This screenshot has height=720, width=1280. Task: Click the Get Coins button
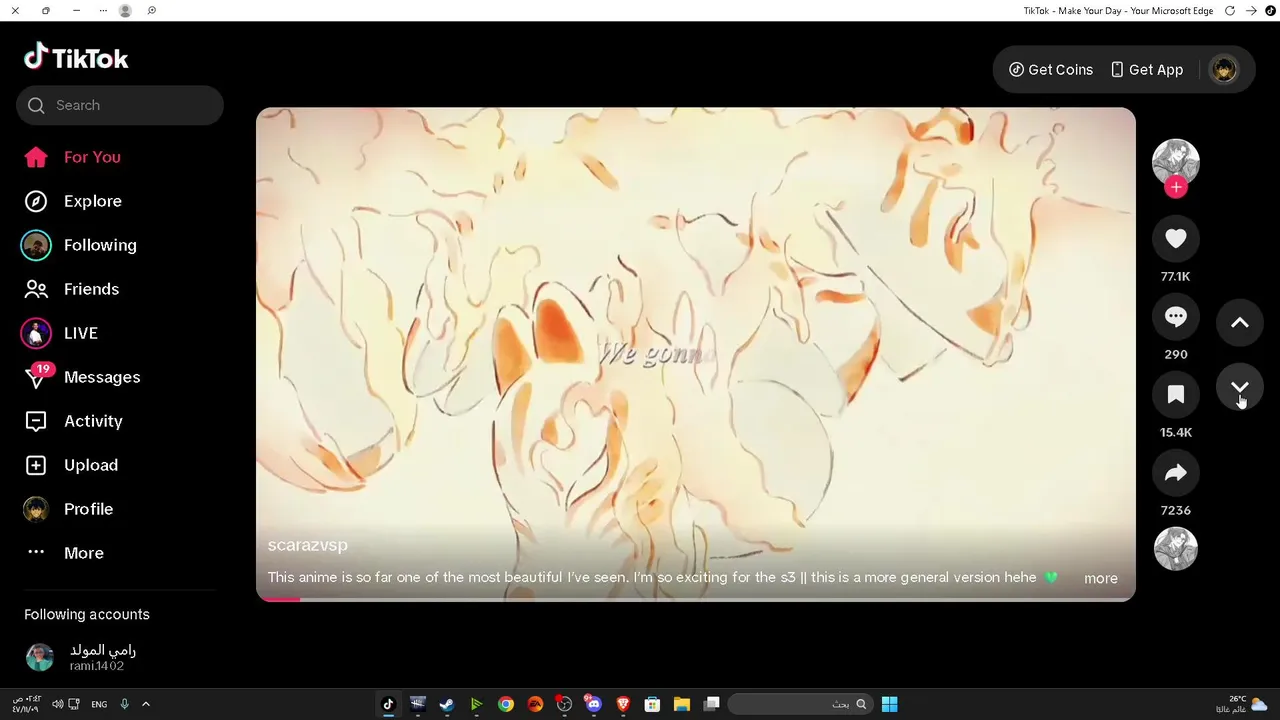pyautogui.click(x=1051, y=69)
